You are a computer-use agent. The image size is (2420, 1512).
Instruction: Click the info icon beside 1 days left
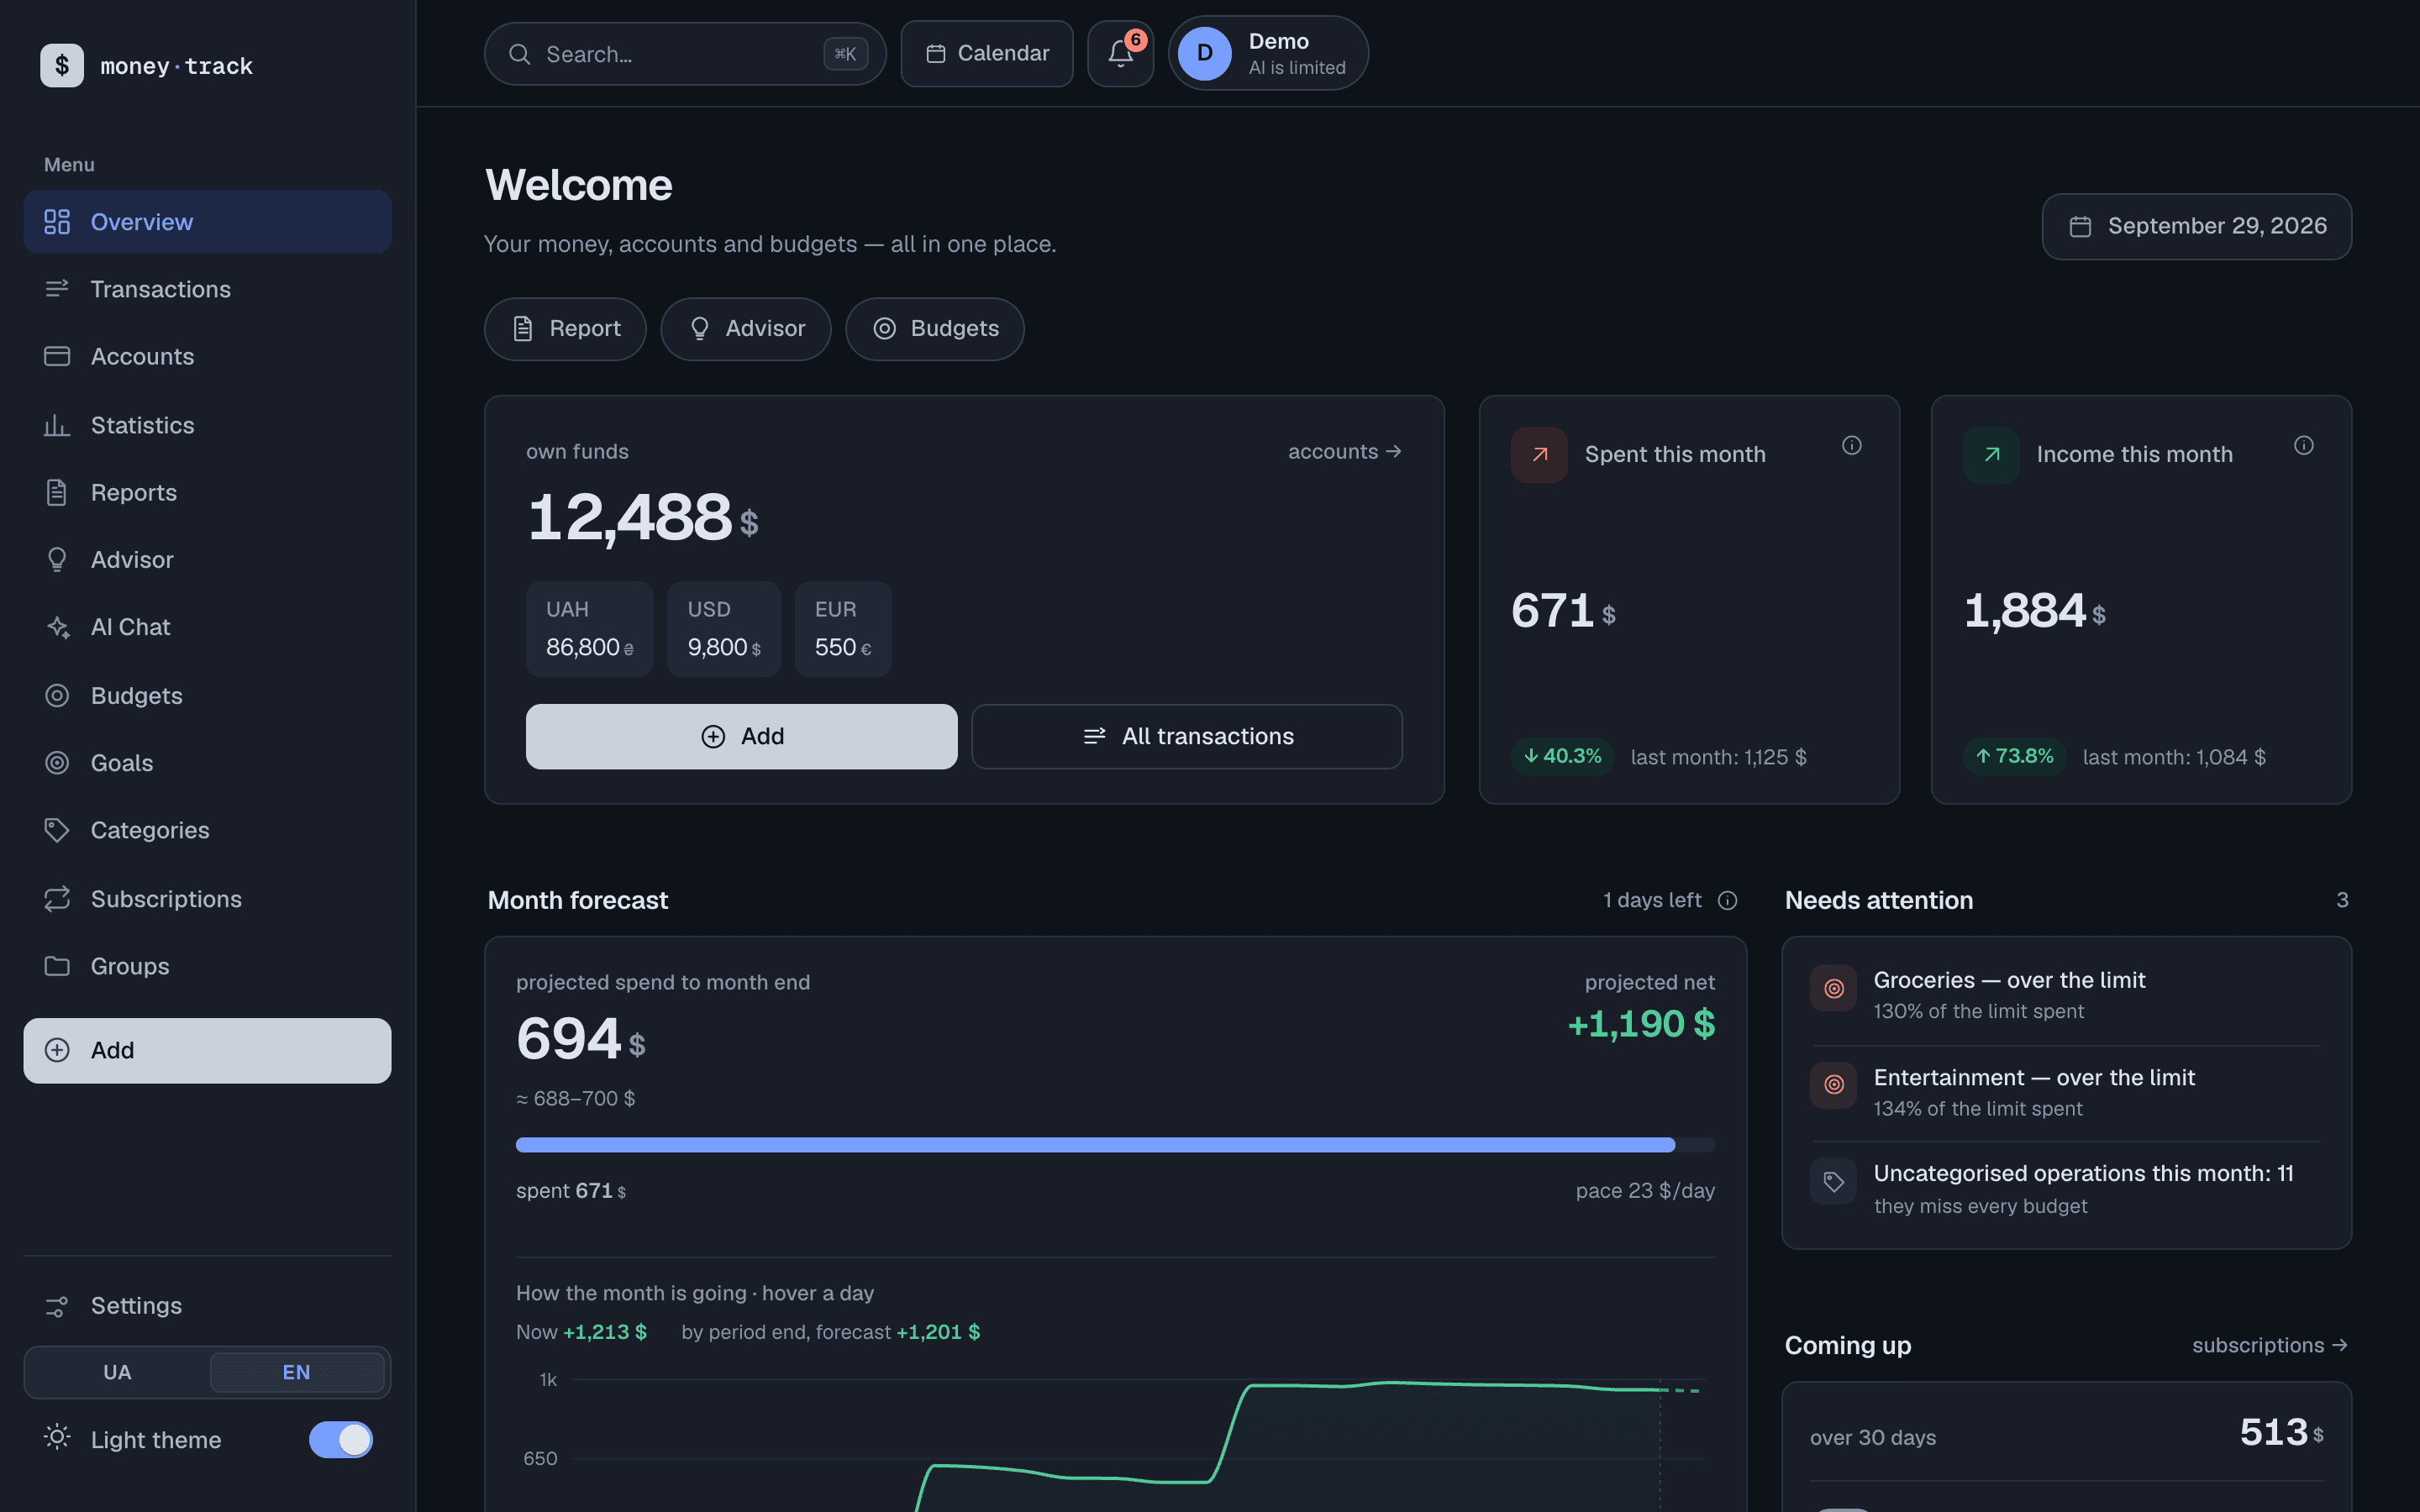(x=1727, y=900)
